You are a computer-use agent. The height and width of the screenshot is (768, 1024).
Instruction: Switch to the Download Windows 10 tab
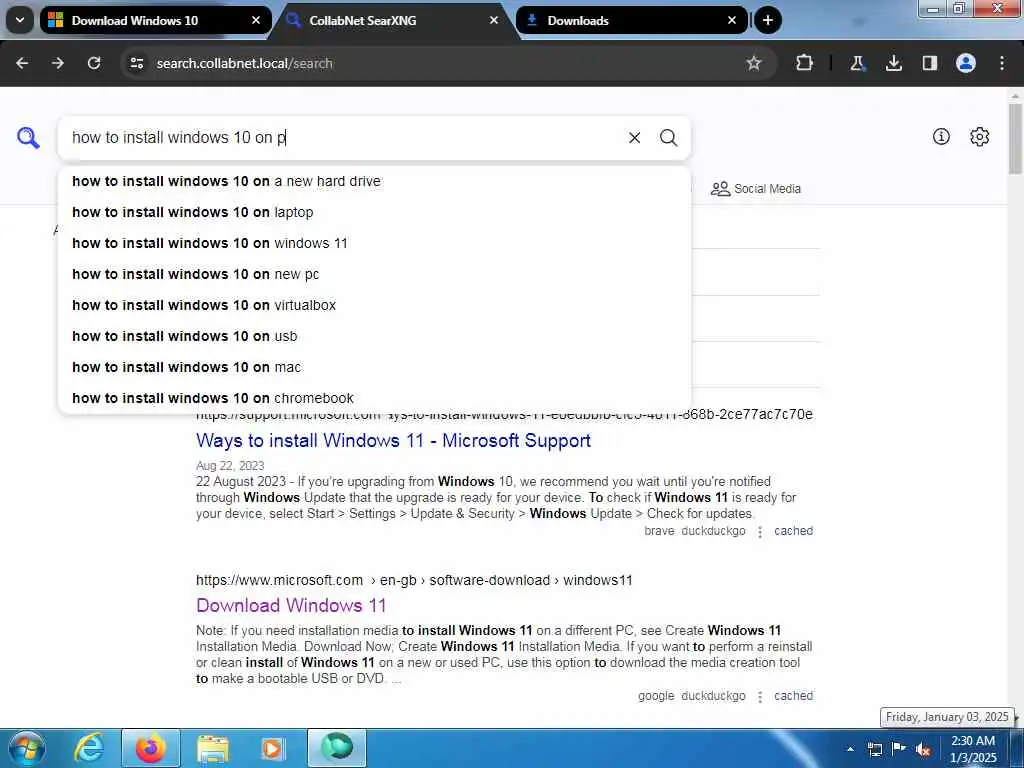point(155,20)
